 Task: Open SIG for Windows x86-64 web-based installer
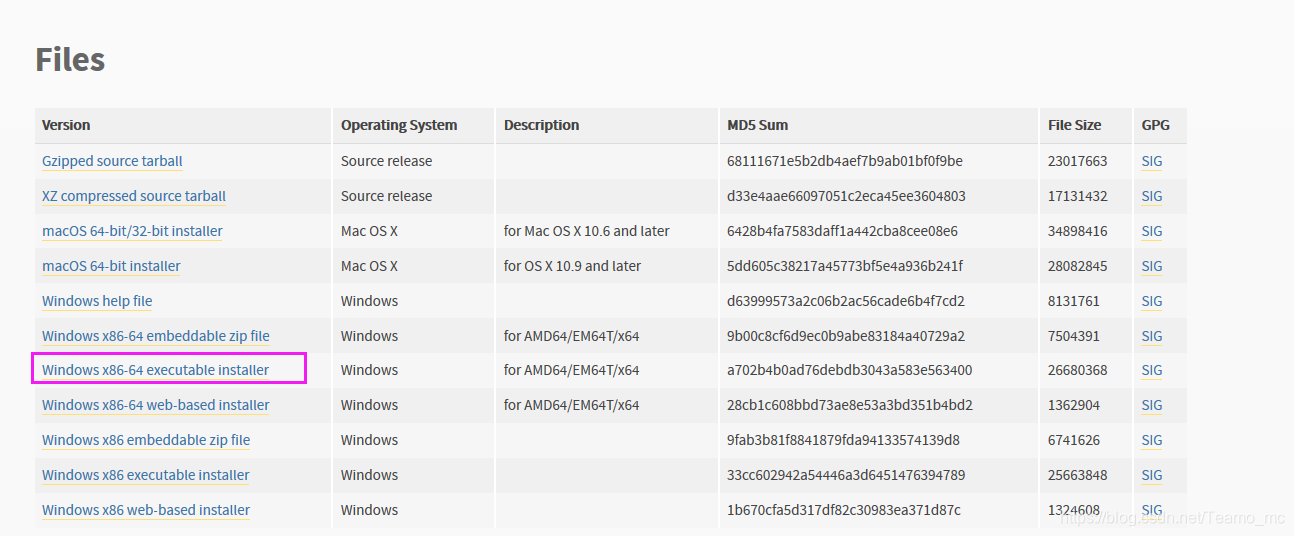pyautogui.click(x=1152, y=405)
